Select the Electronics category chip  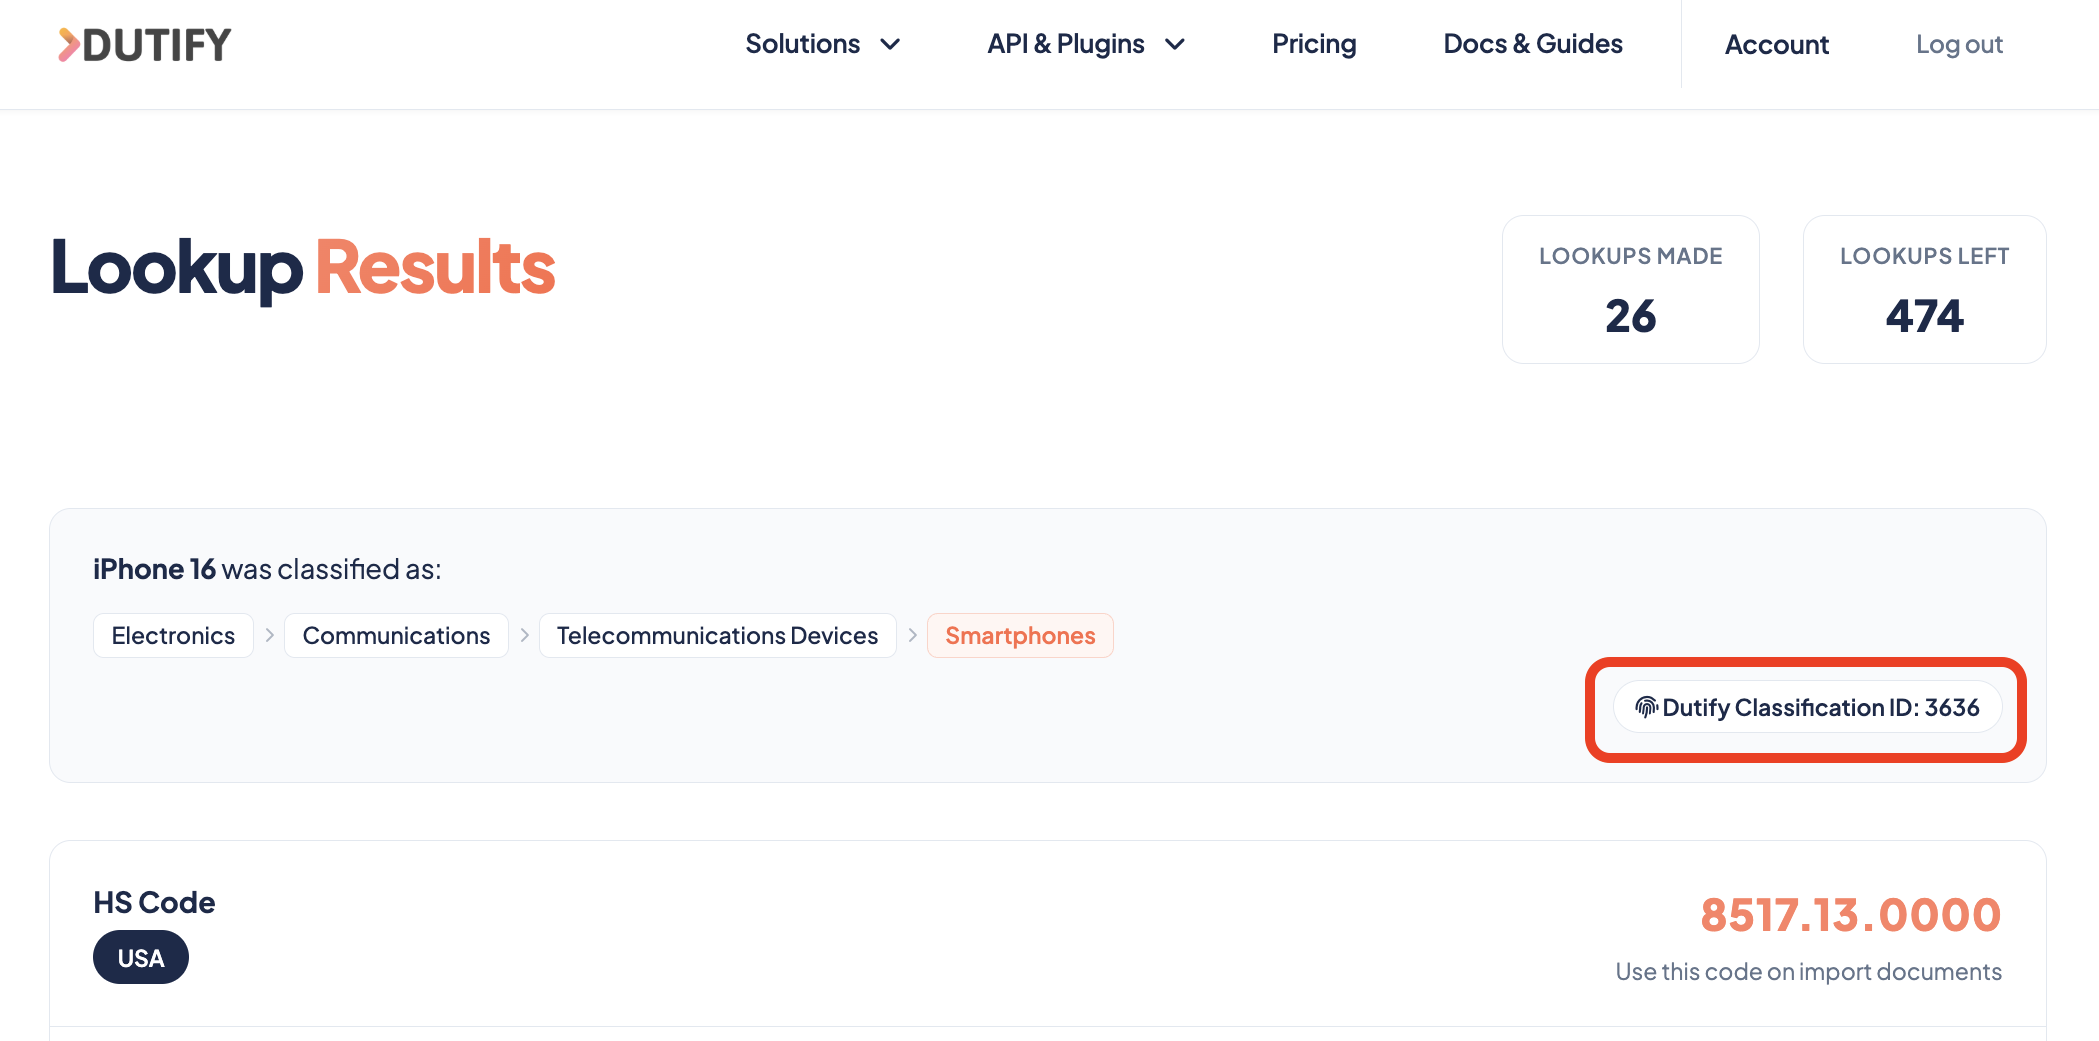pos(173,635)
